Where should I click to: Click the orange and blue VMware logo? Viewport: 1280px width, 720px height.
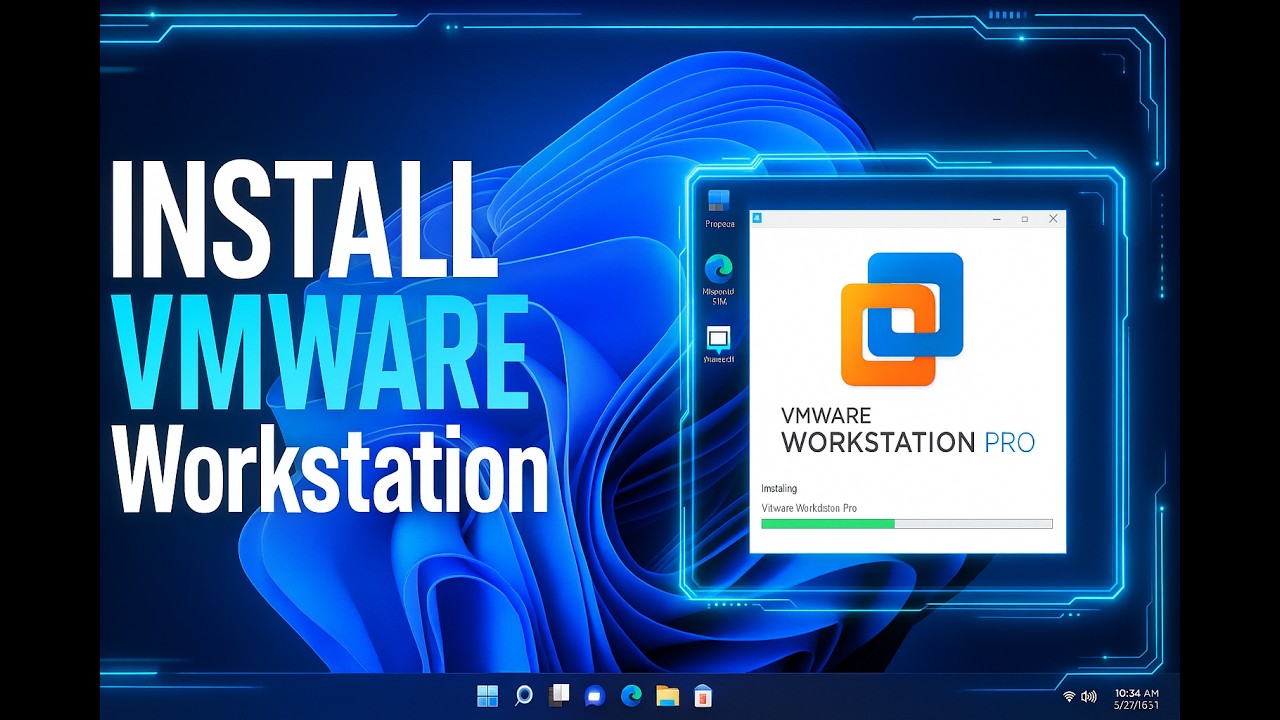click(902, 319)
